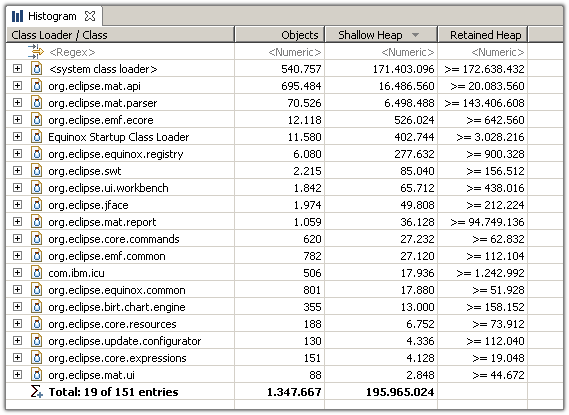Expand the org.eclipse.equinox.registry row
Screen dimensions: 569x415
point(17,154)
